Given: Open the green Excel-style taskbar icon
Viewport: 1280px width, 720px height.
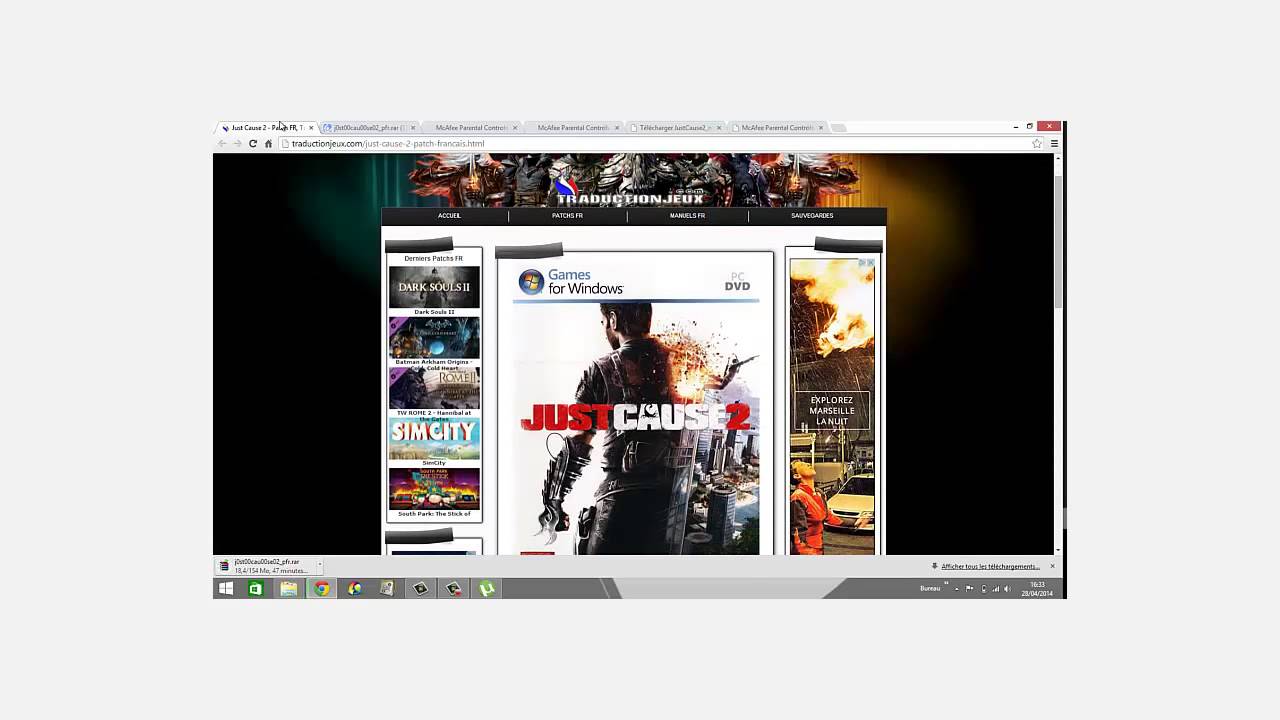Looking at the screenshot, I should point(256,589).
